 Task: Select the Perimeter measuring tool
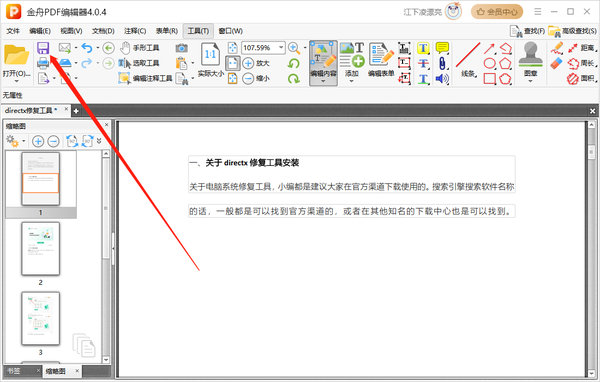(582, 63)
